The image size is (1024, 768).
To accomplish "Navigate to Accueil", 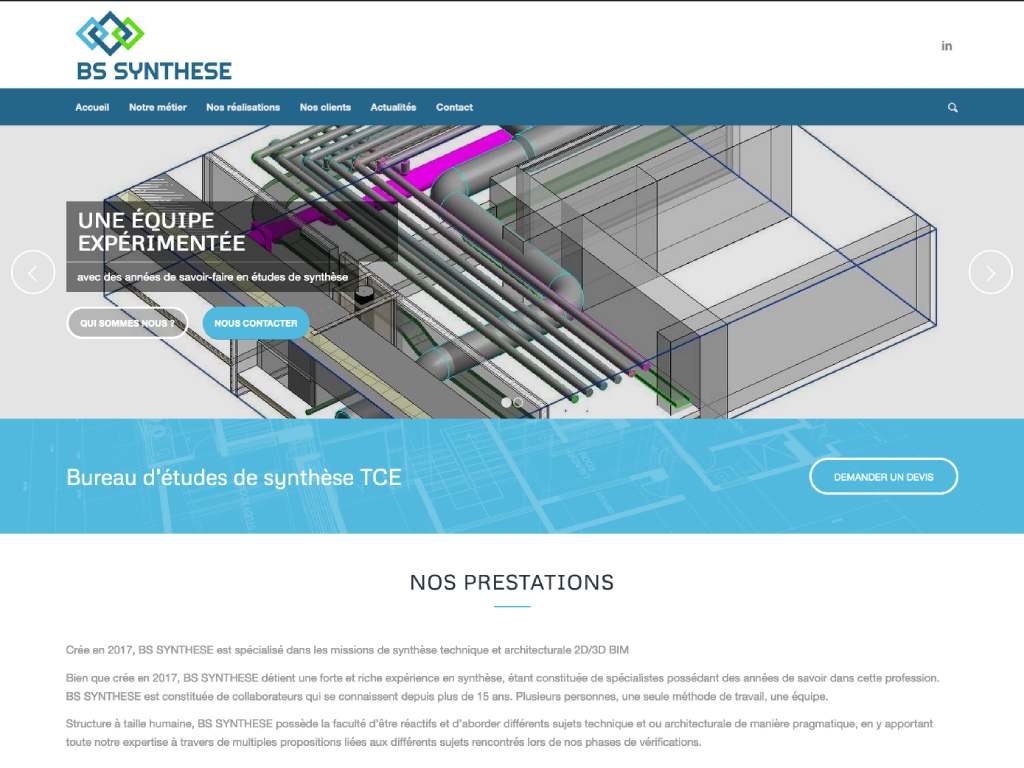I will click(x=92, y=107).
